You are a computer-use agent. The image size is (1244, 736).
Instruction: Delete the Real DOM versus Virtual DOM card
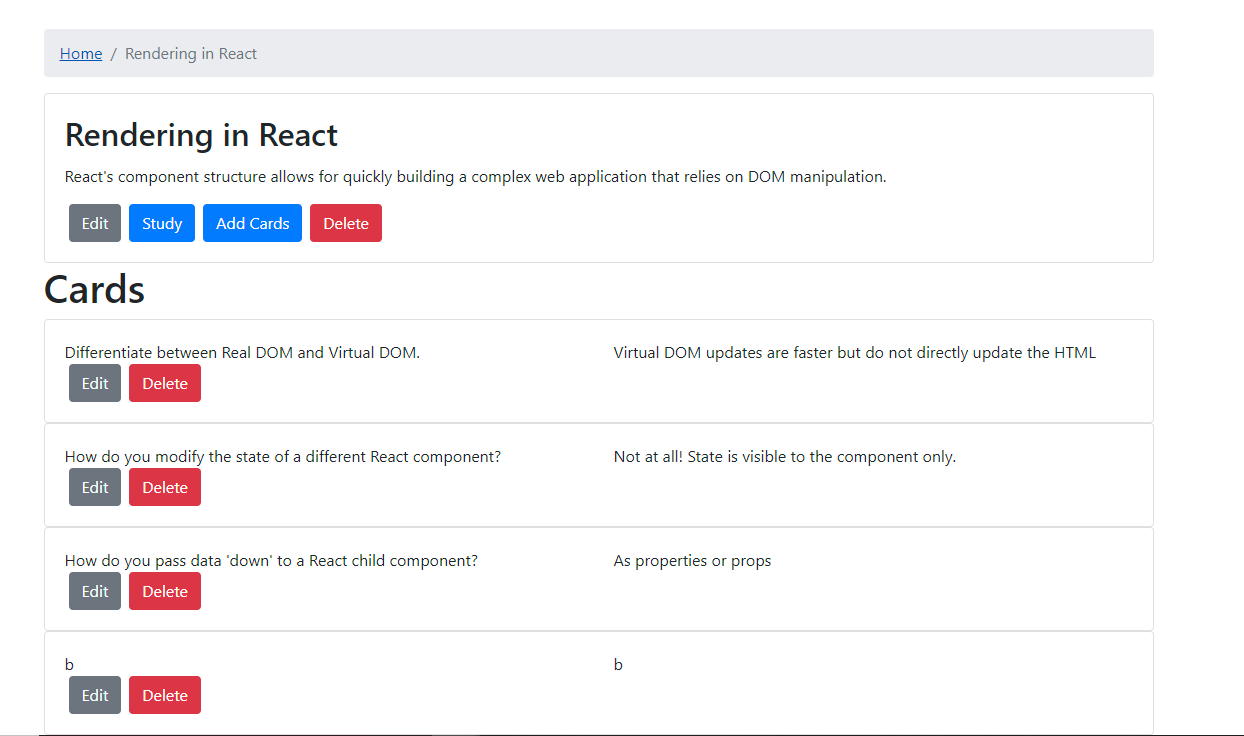click(x=164, y=382)
